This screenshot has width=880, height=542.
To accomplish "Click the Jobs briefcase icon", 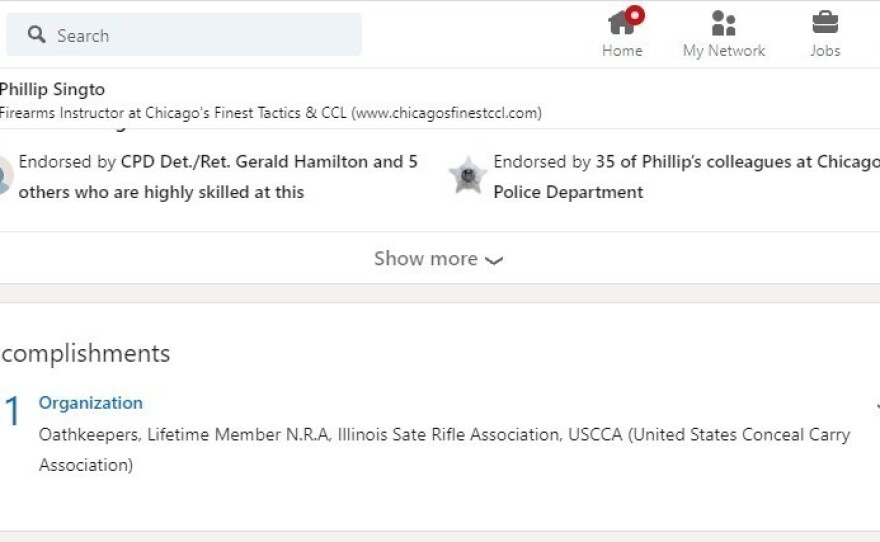I will point(825,22).
